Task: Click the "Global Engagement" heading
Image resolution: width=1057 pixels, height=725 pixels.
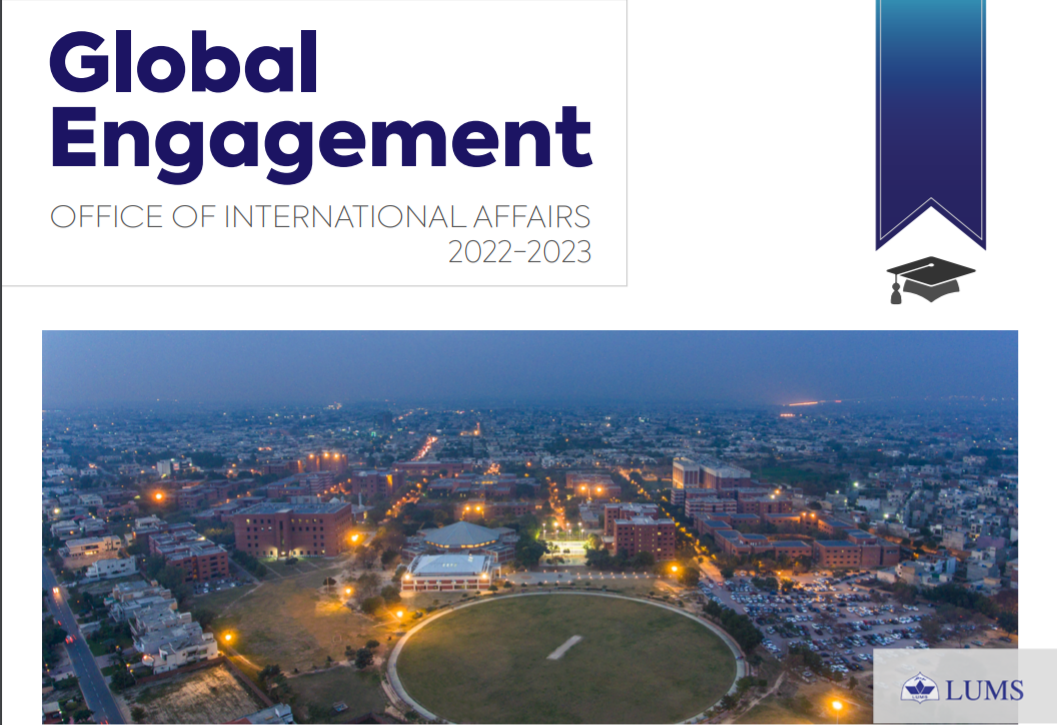Action: (x=320, y=107)
